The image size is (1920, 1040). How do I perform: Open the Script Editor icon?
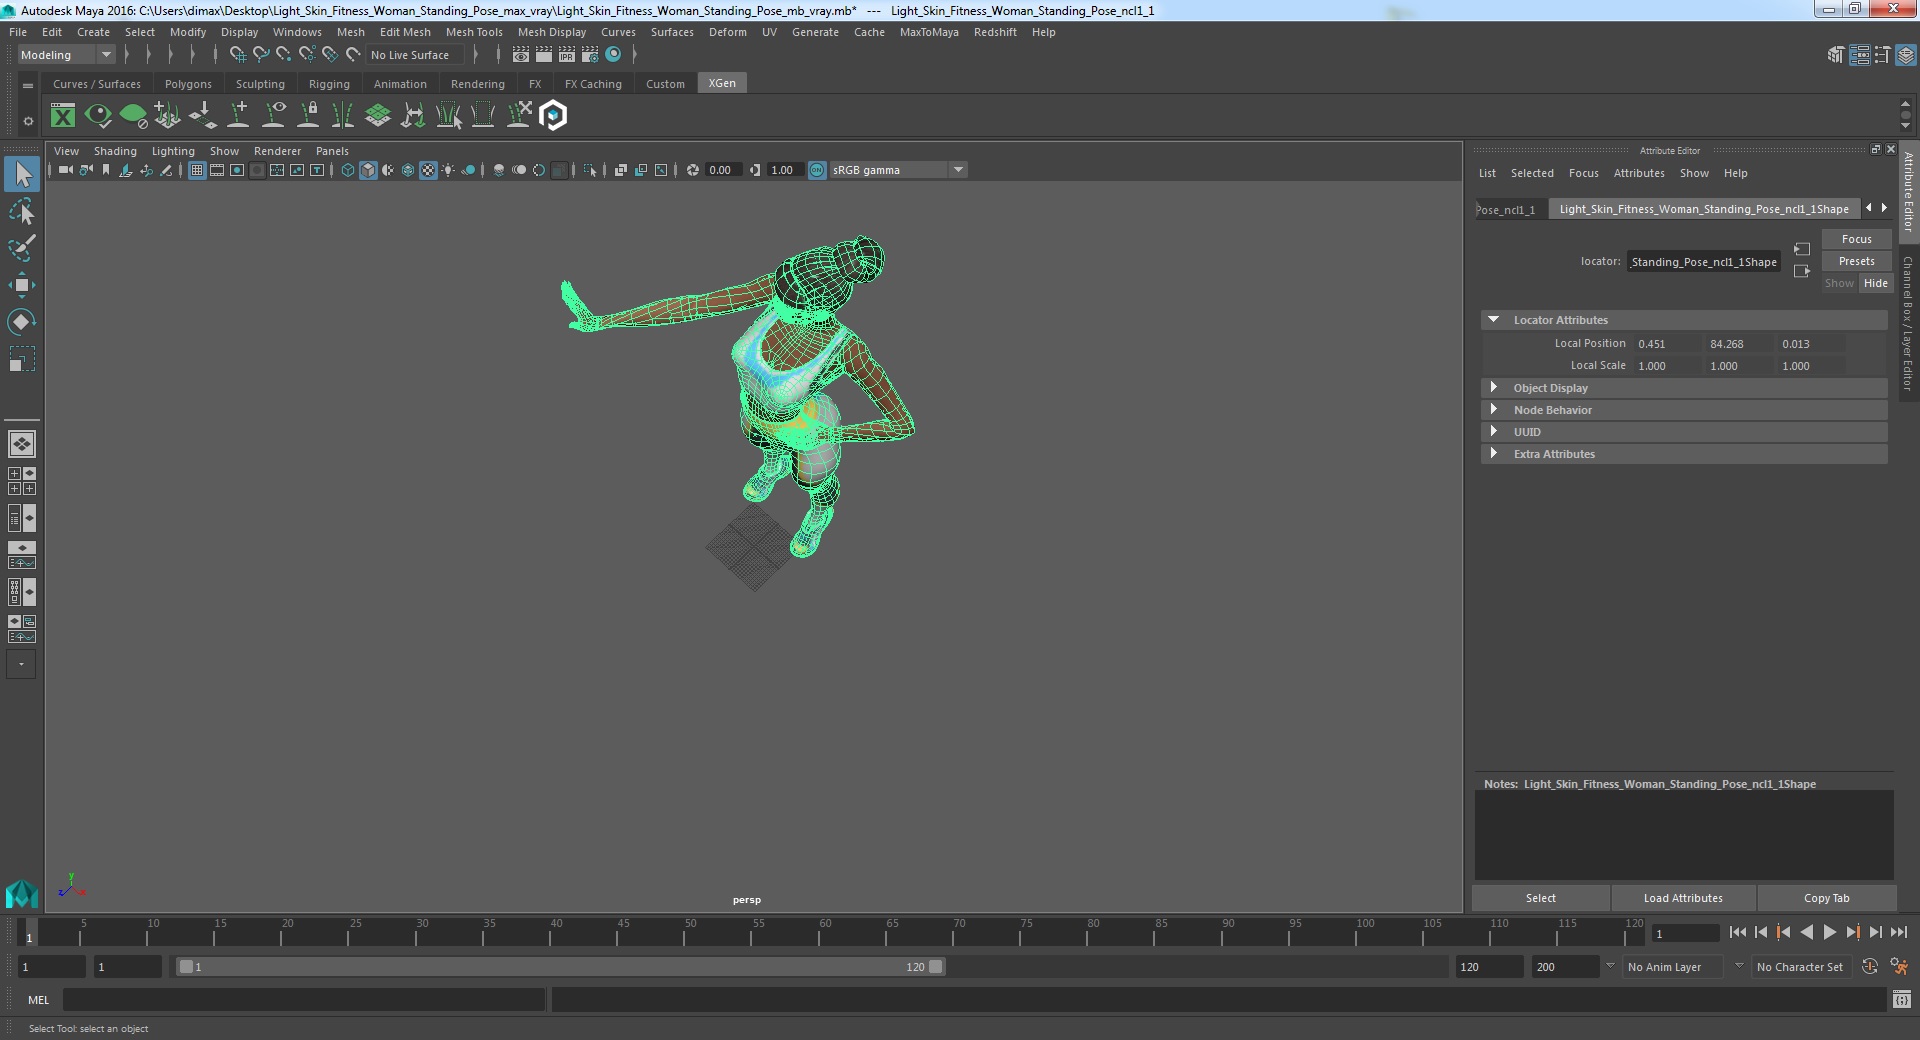tap(1901, 999)
